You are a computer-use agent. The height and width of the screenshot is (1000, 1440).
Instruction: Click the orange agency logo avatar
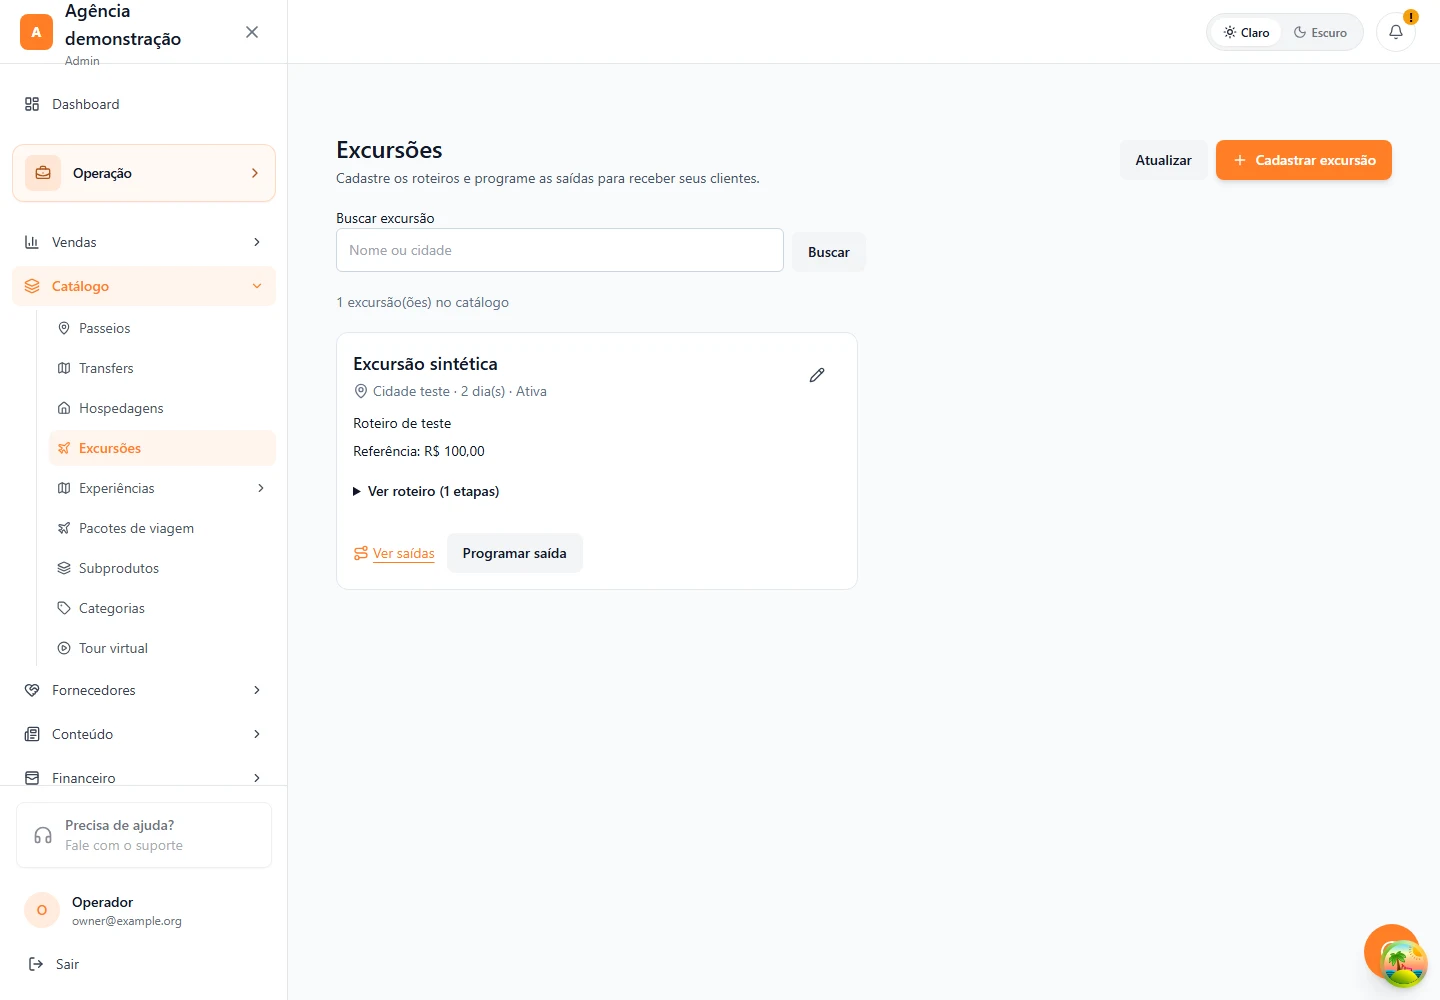coord(36,32)
